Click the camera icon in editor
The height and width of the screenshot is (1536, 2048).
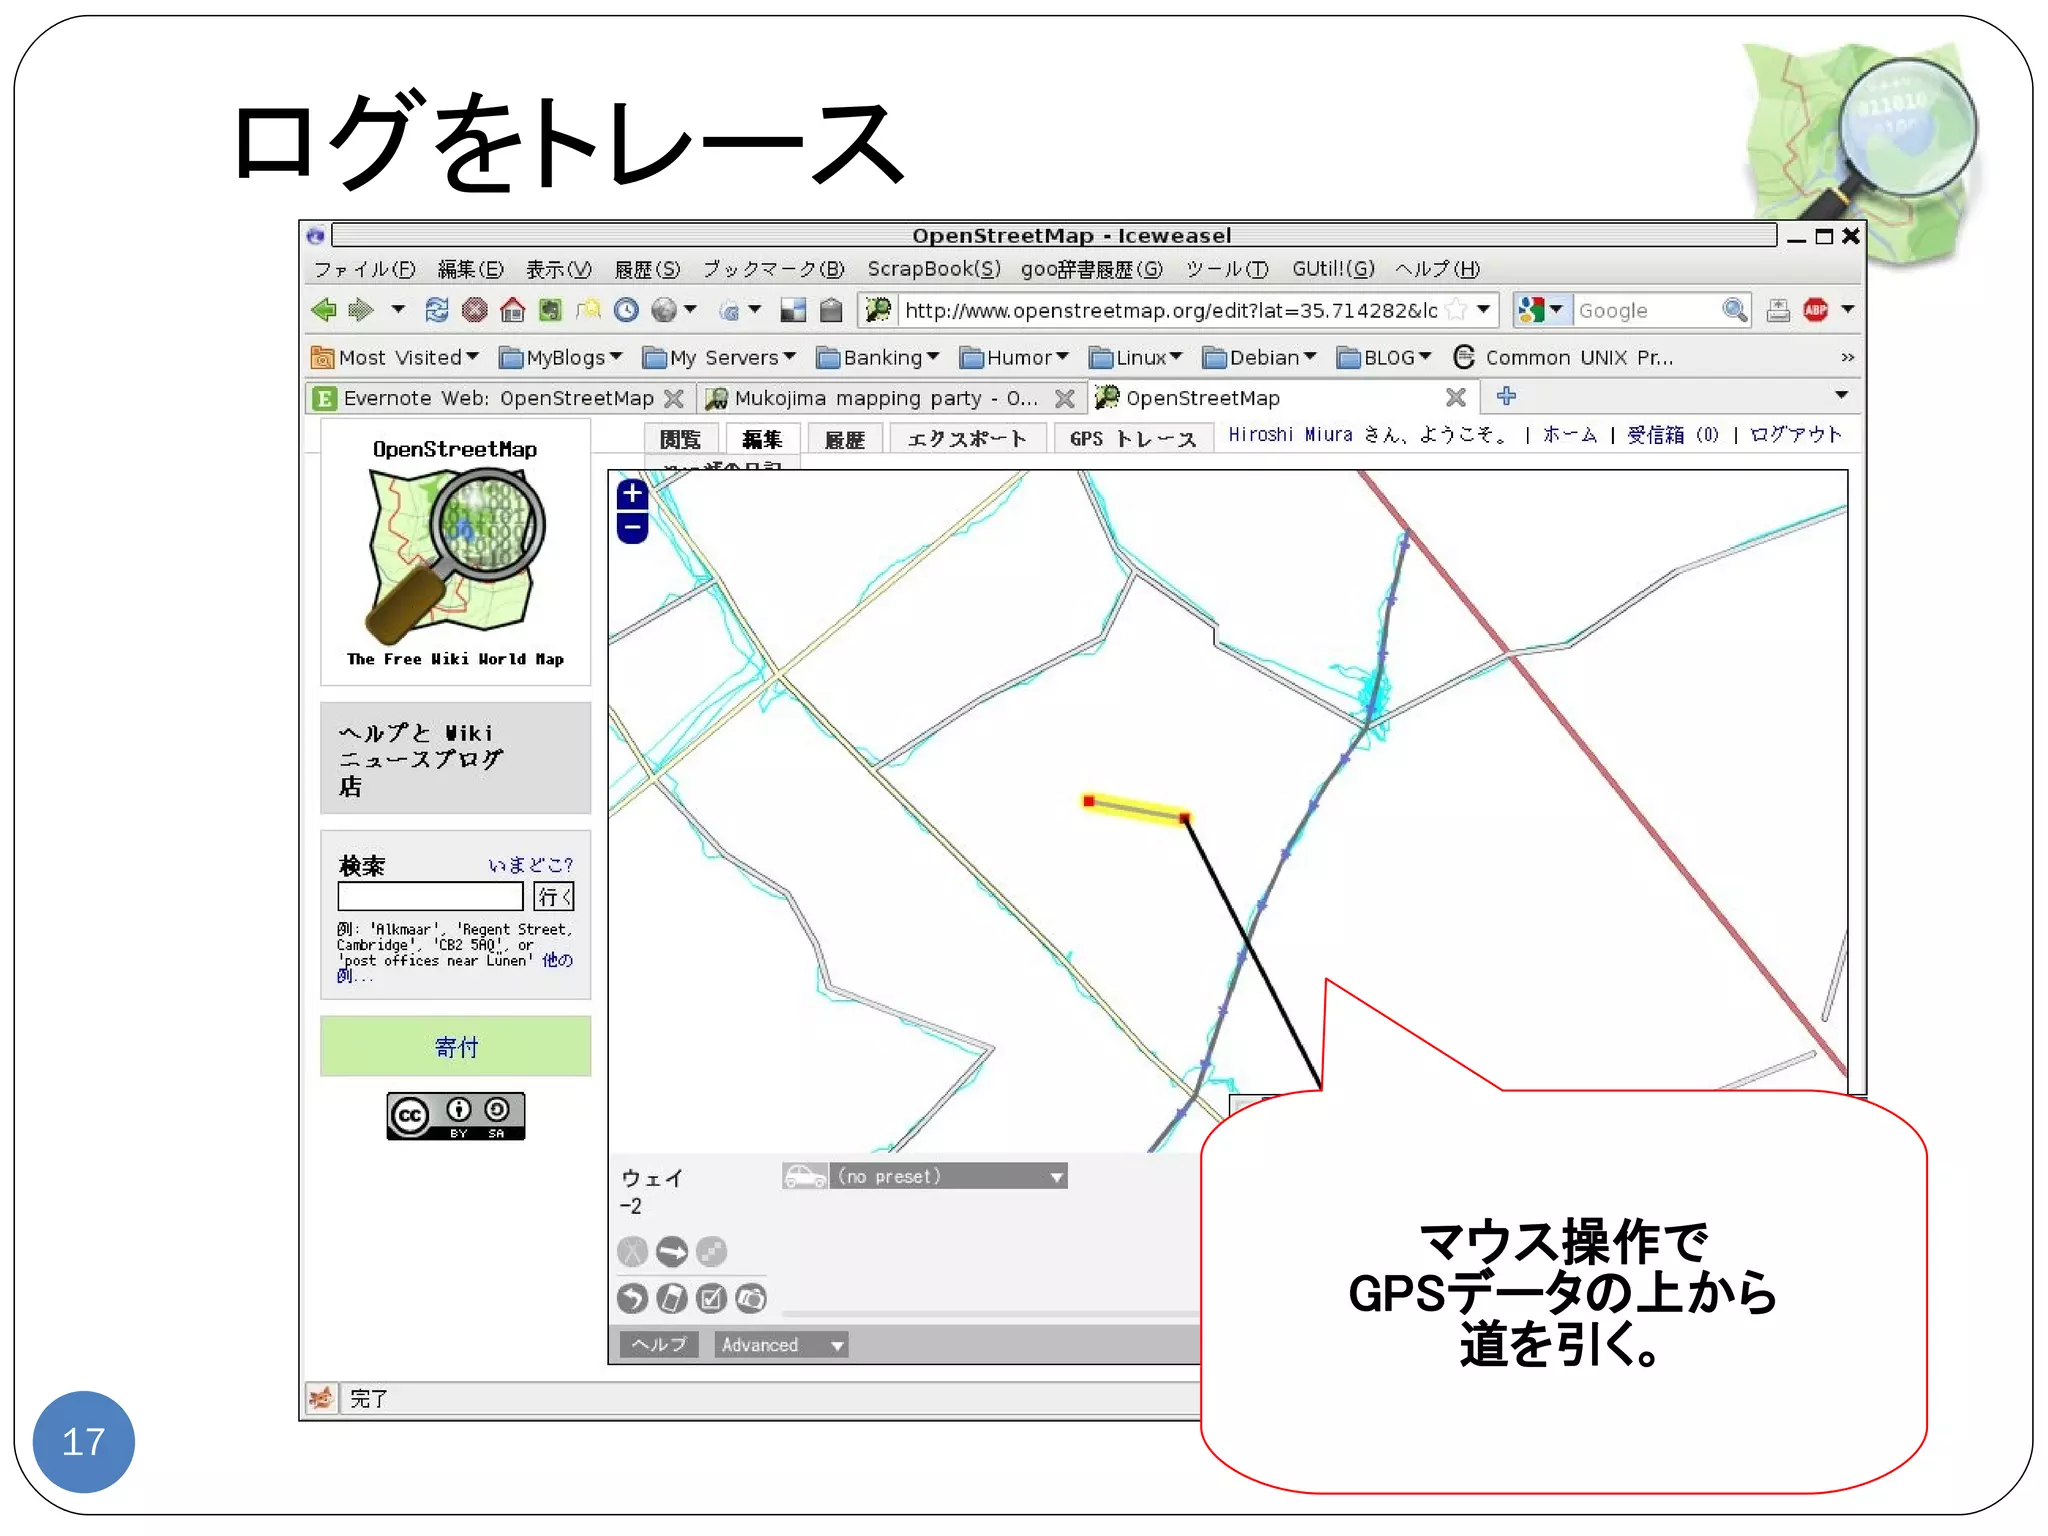point(751,1298)
